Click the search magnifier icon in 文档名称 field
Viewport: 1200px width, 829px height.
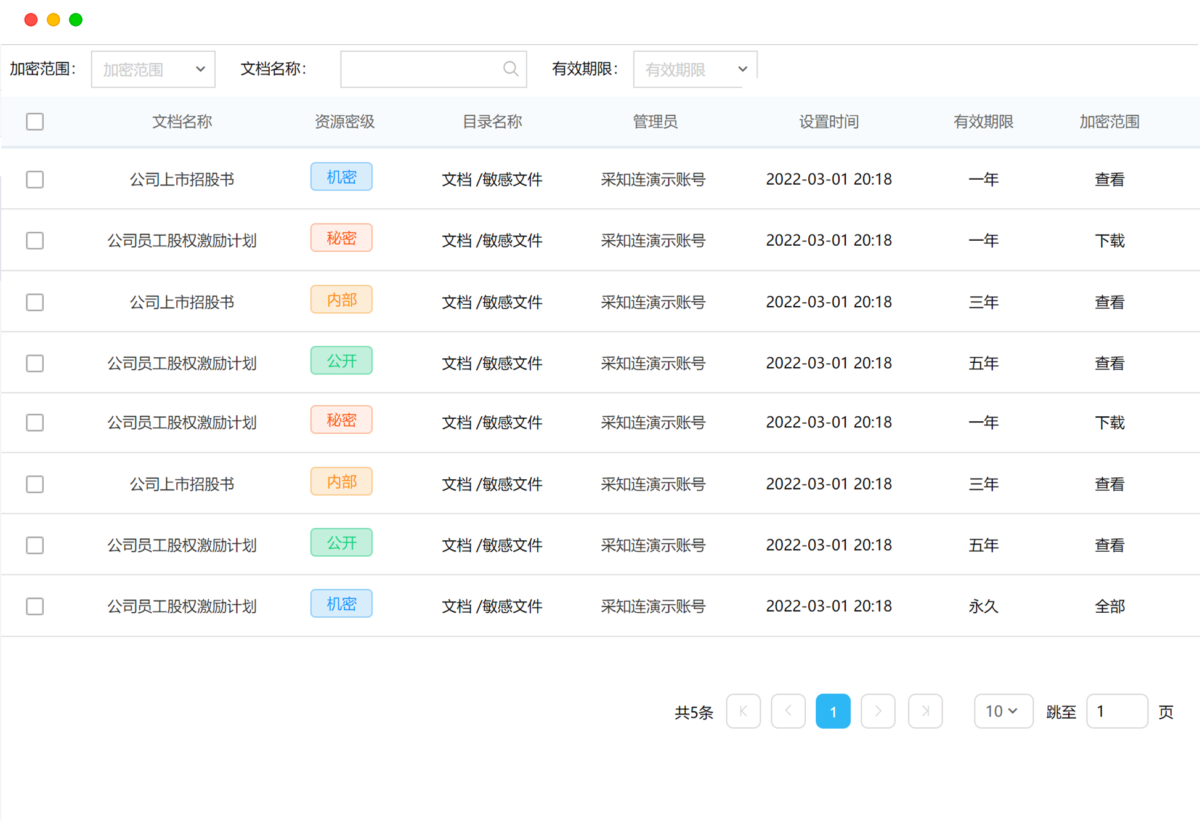click(x=511, y=69)
